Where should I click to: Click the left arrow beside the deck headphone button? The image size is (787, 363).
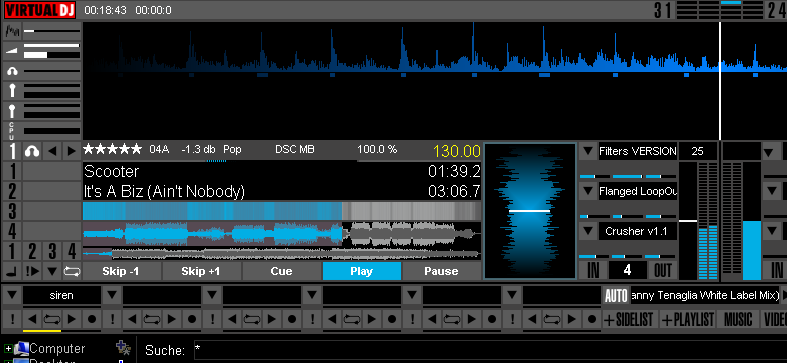click(52, 151)
